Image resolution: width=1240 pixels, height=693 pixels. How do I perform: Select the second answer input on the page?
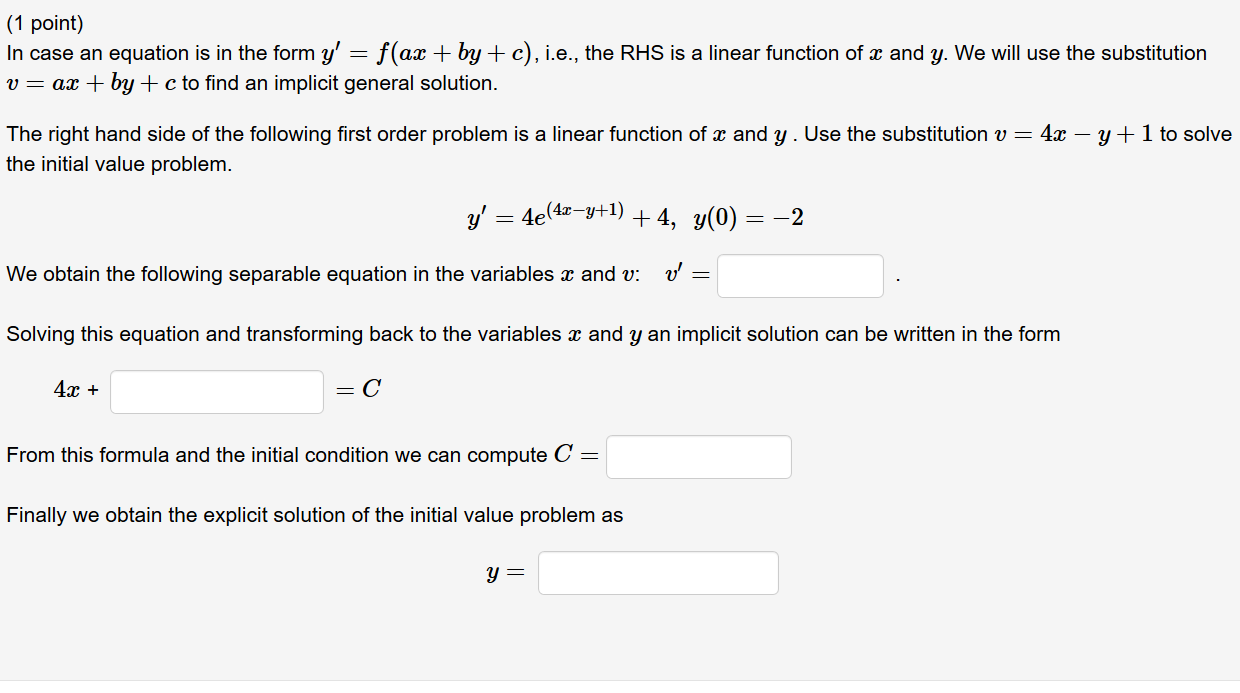click(216, 391)
